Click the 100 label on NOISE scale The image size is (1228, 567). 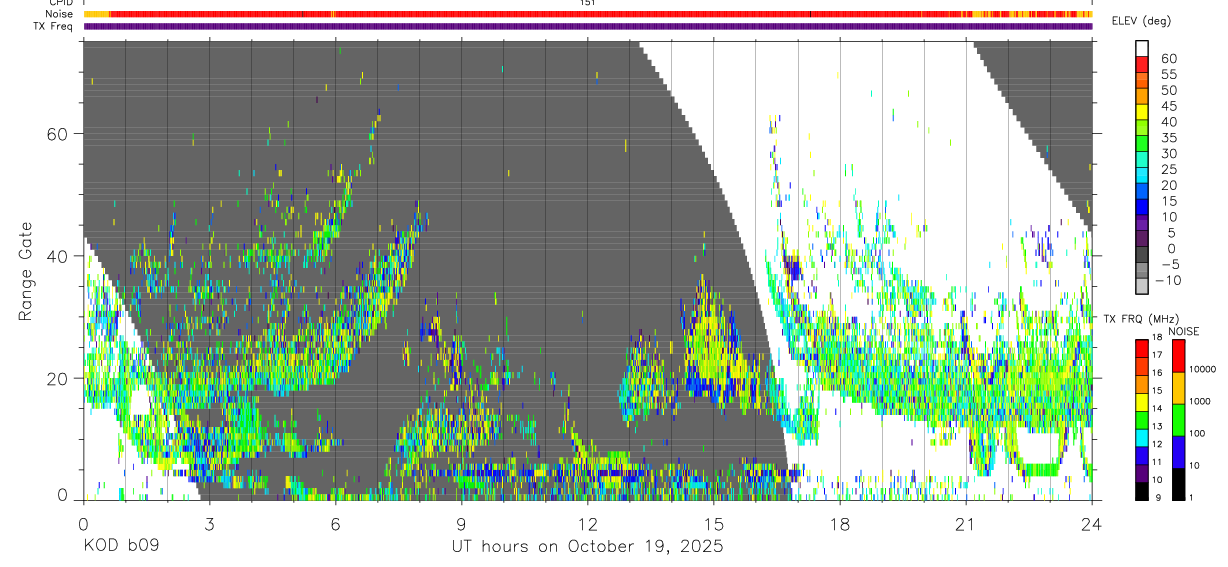click(x=1197, y=434)
